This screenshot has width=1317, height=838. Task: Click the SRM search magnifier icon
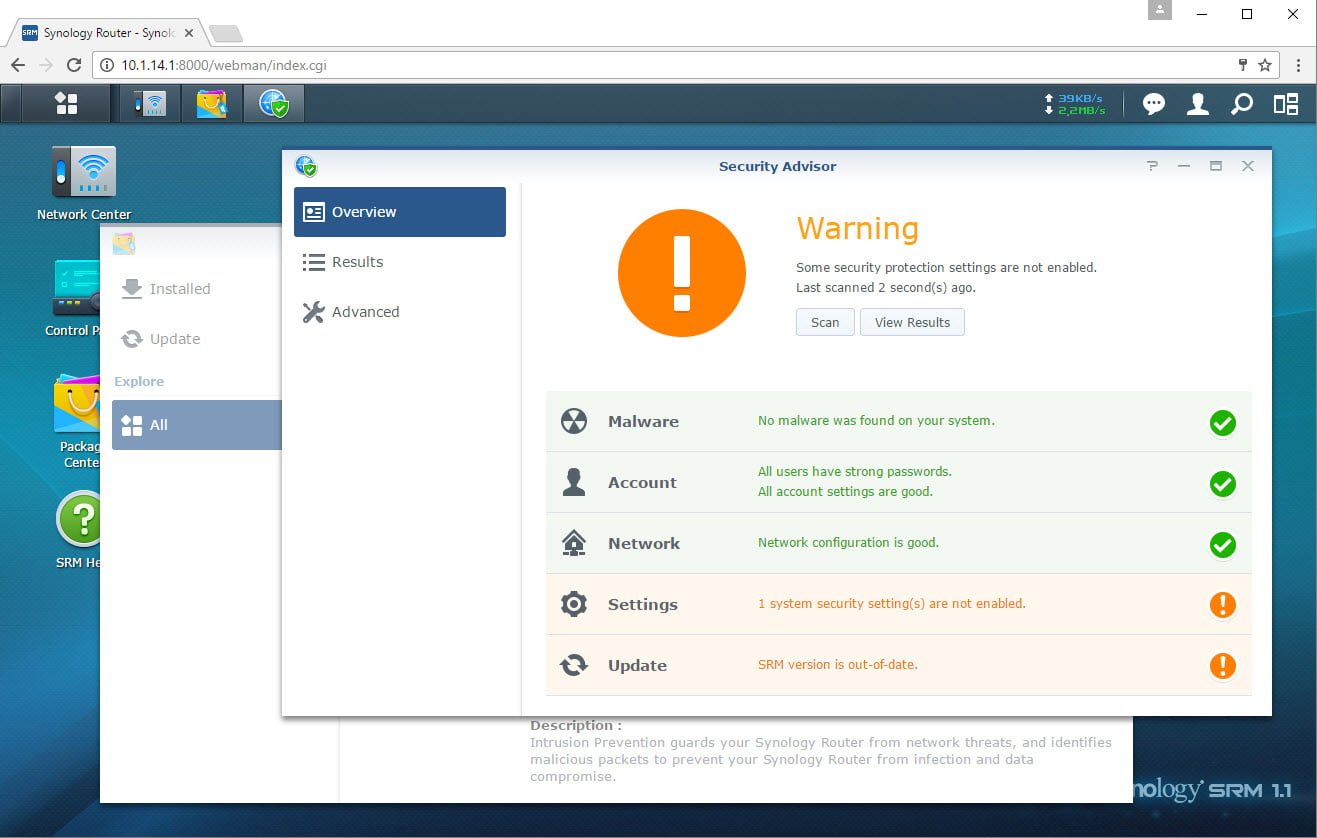click(1242, 104)
